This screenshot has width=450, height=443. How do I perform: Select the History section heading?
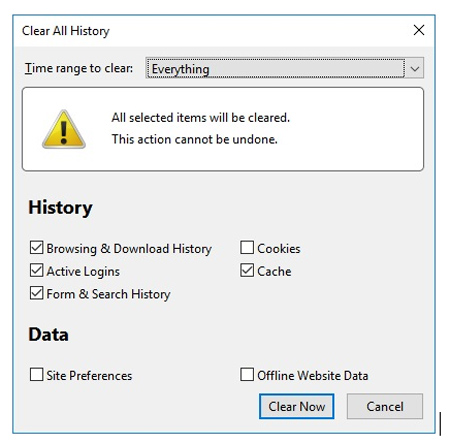pyautogui.click(x=60, y=207)
